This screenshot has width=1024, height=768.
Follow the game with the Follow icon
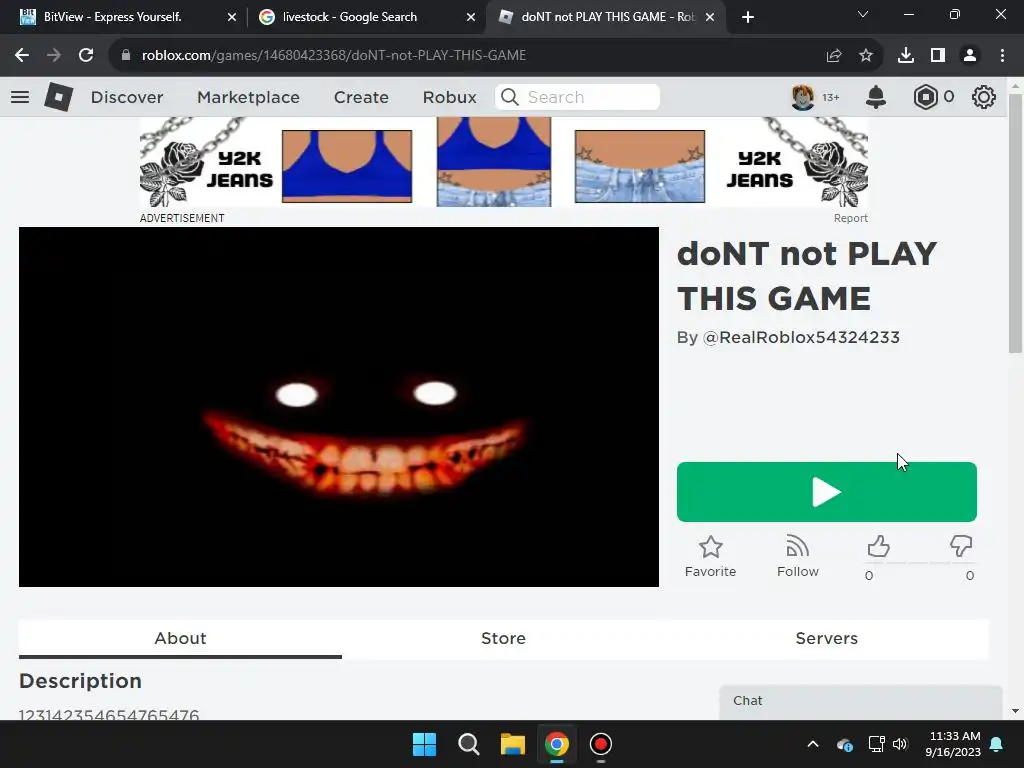coord(797,556)
